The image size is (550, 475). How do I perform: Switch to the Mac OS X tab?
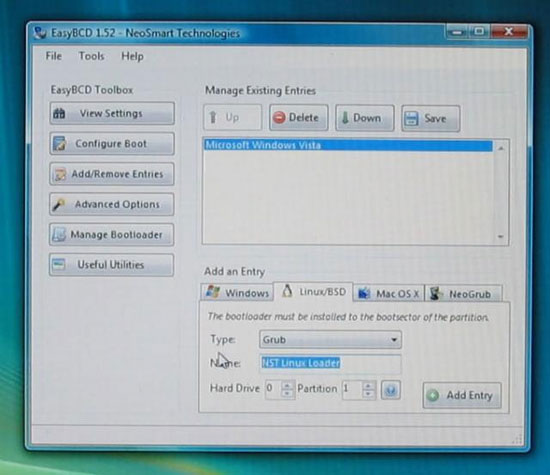(x=389, y=293)
